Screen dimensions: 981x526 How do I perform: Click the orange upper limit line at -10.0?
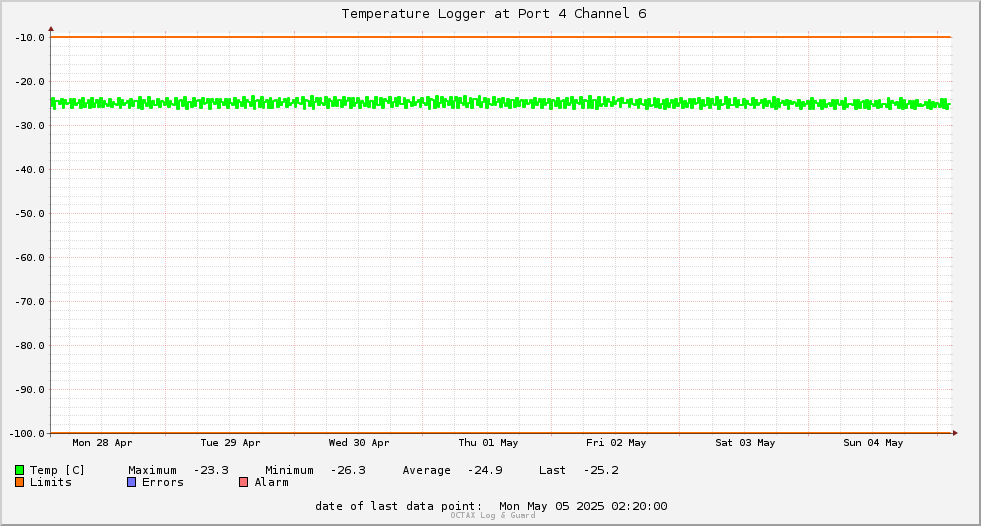pos(501,37)
